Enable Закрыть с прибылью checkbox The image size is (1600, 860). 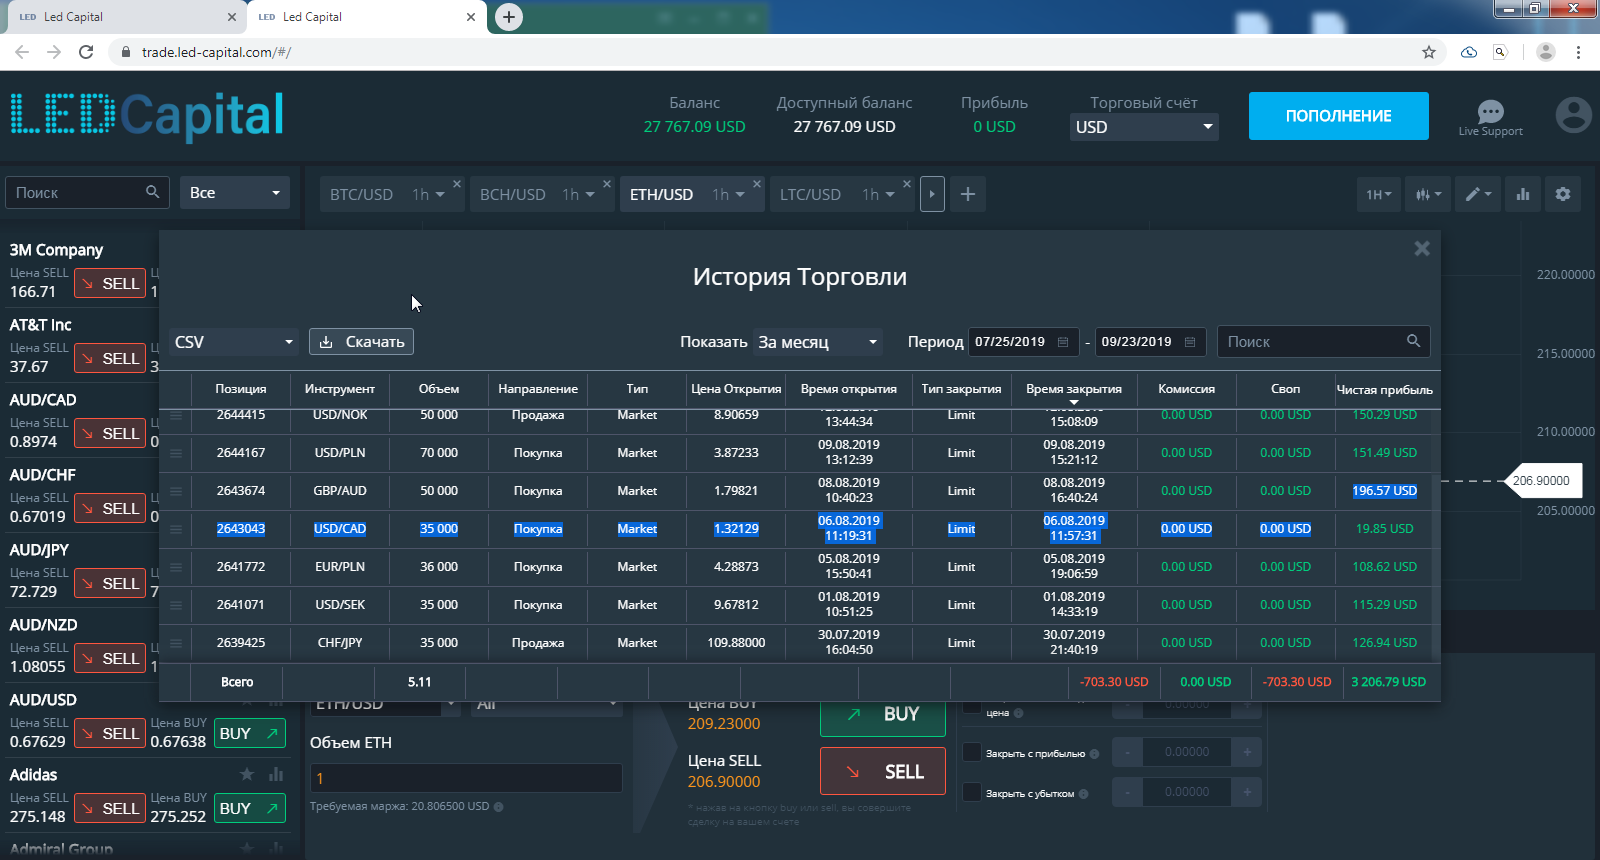pos(971,752)
